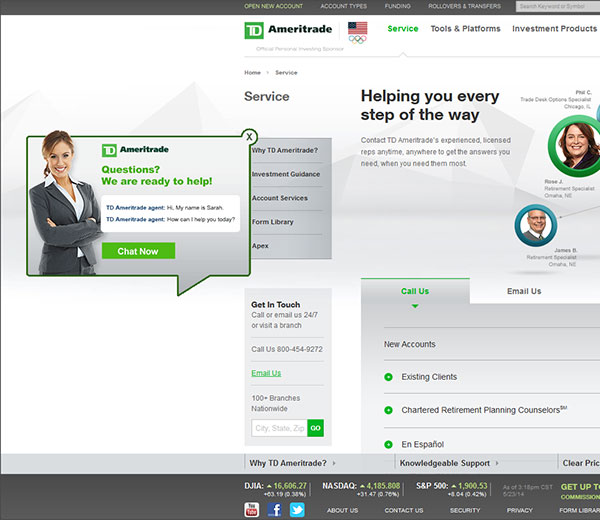Open Why TD Ameritrade? sidebar item
Screen dimensions: 600x520
285,150
